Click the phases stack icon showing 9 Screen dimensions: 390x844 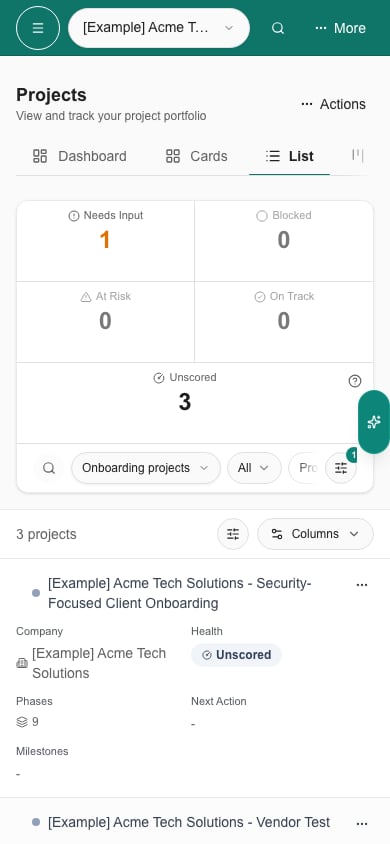pos(22,722)
